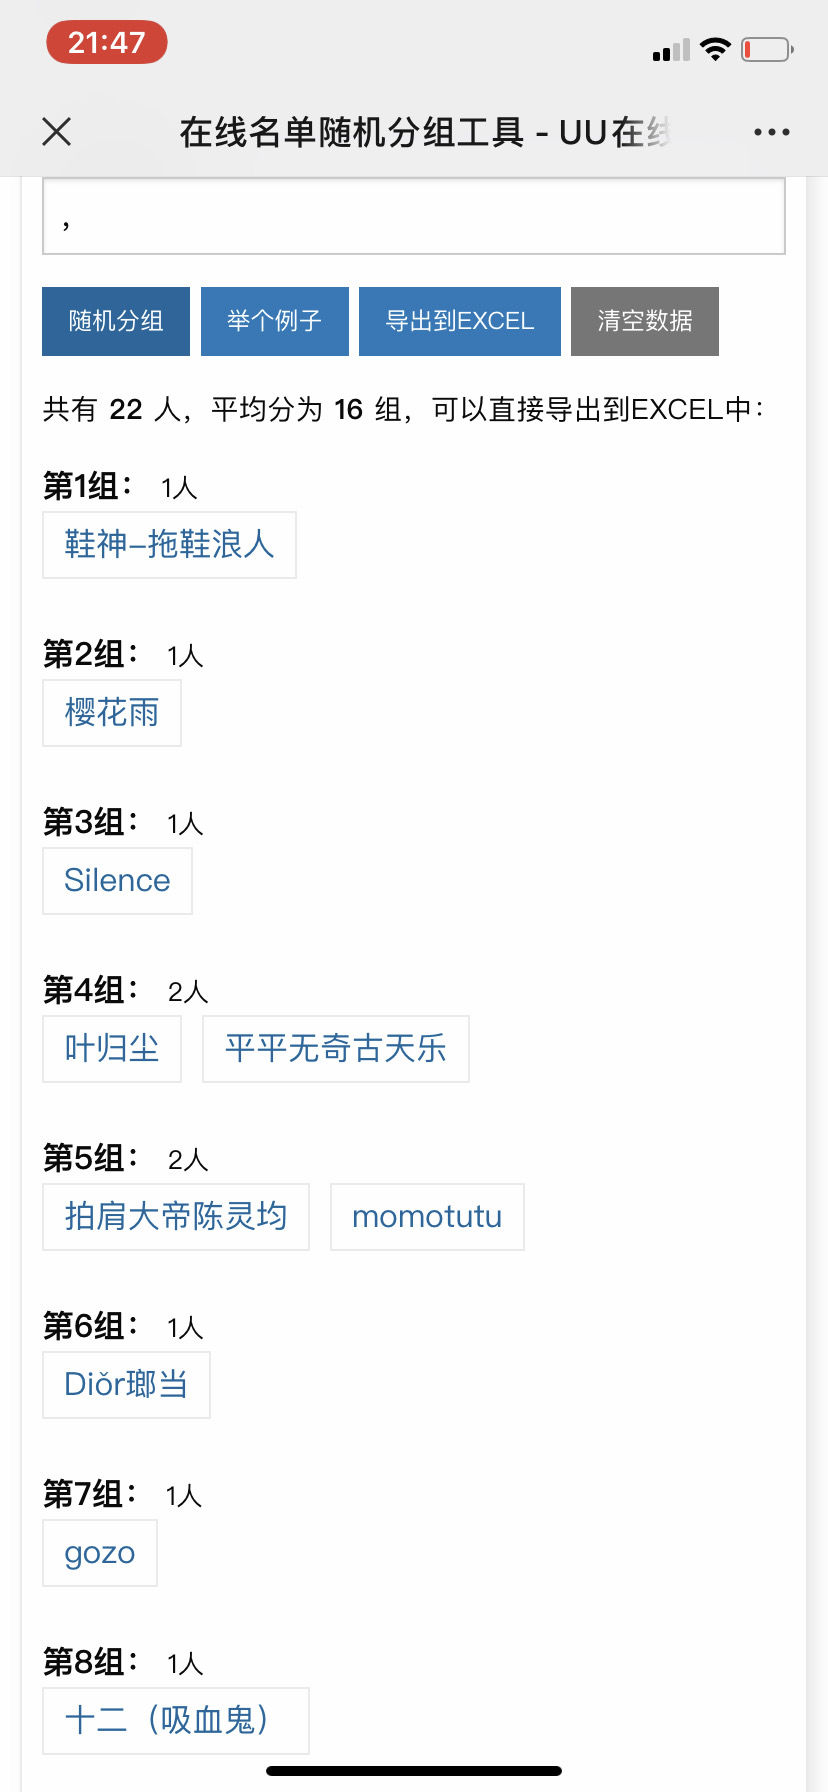Image resolution: width=828 pixels, height=1792 pixels.
Task: Select the Silence name tag
Action: [117, 881]
